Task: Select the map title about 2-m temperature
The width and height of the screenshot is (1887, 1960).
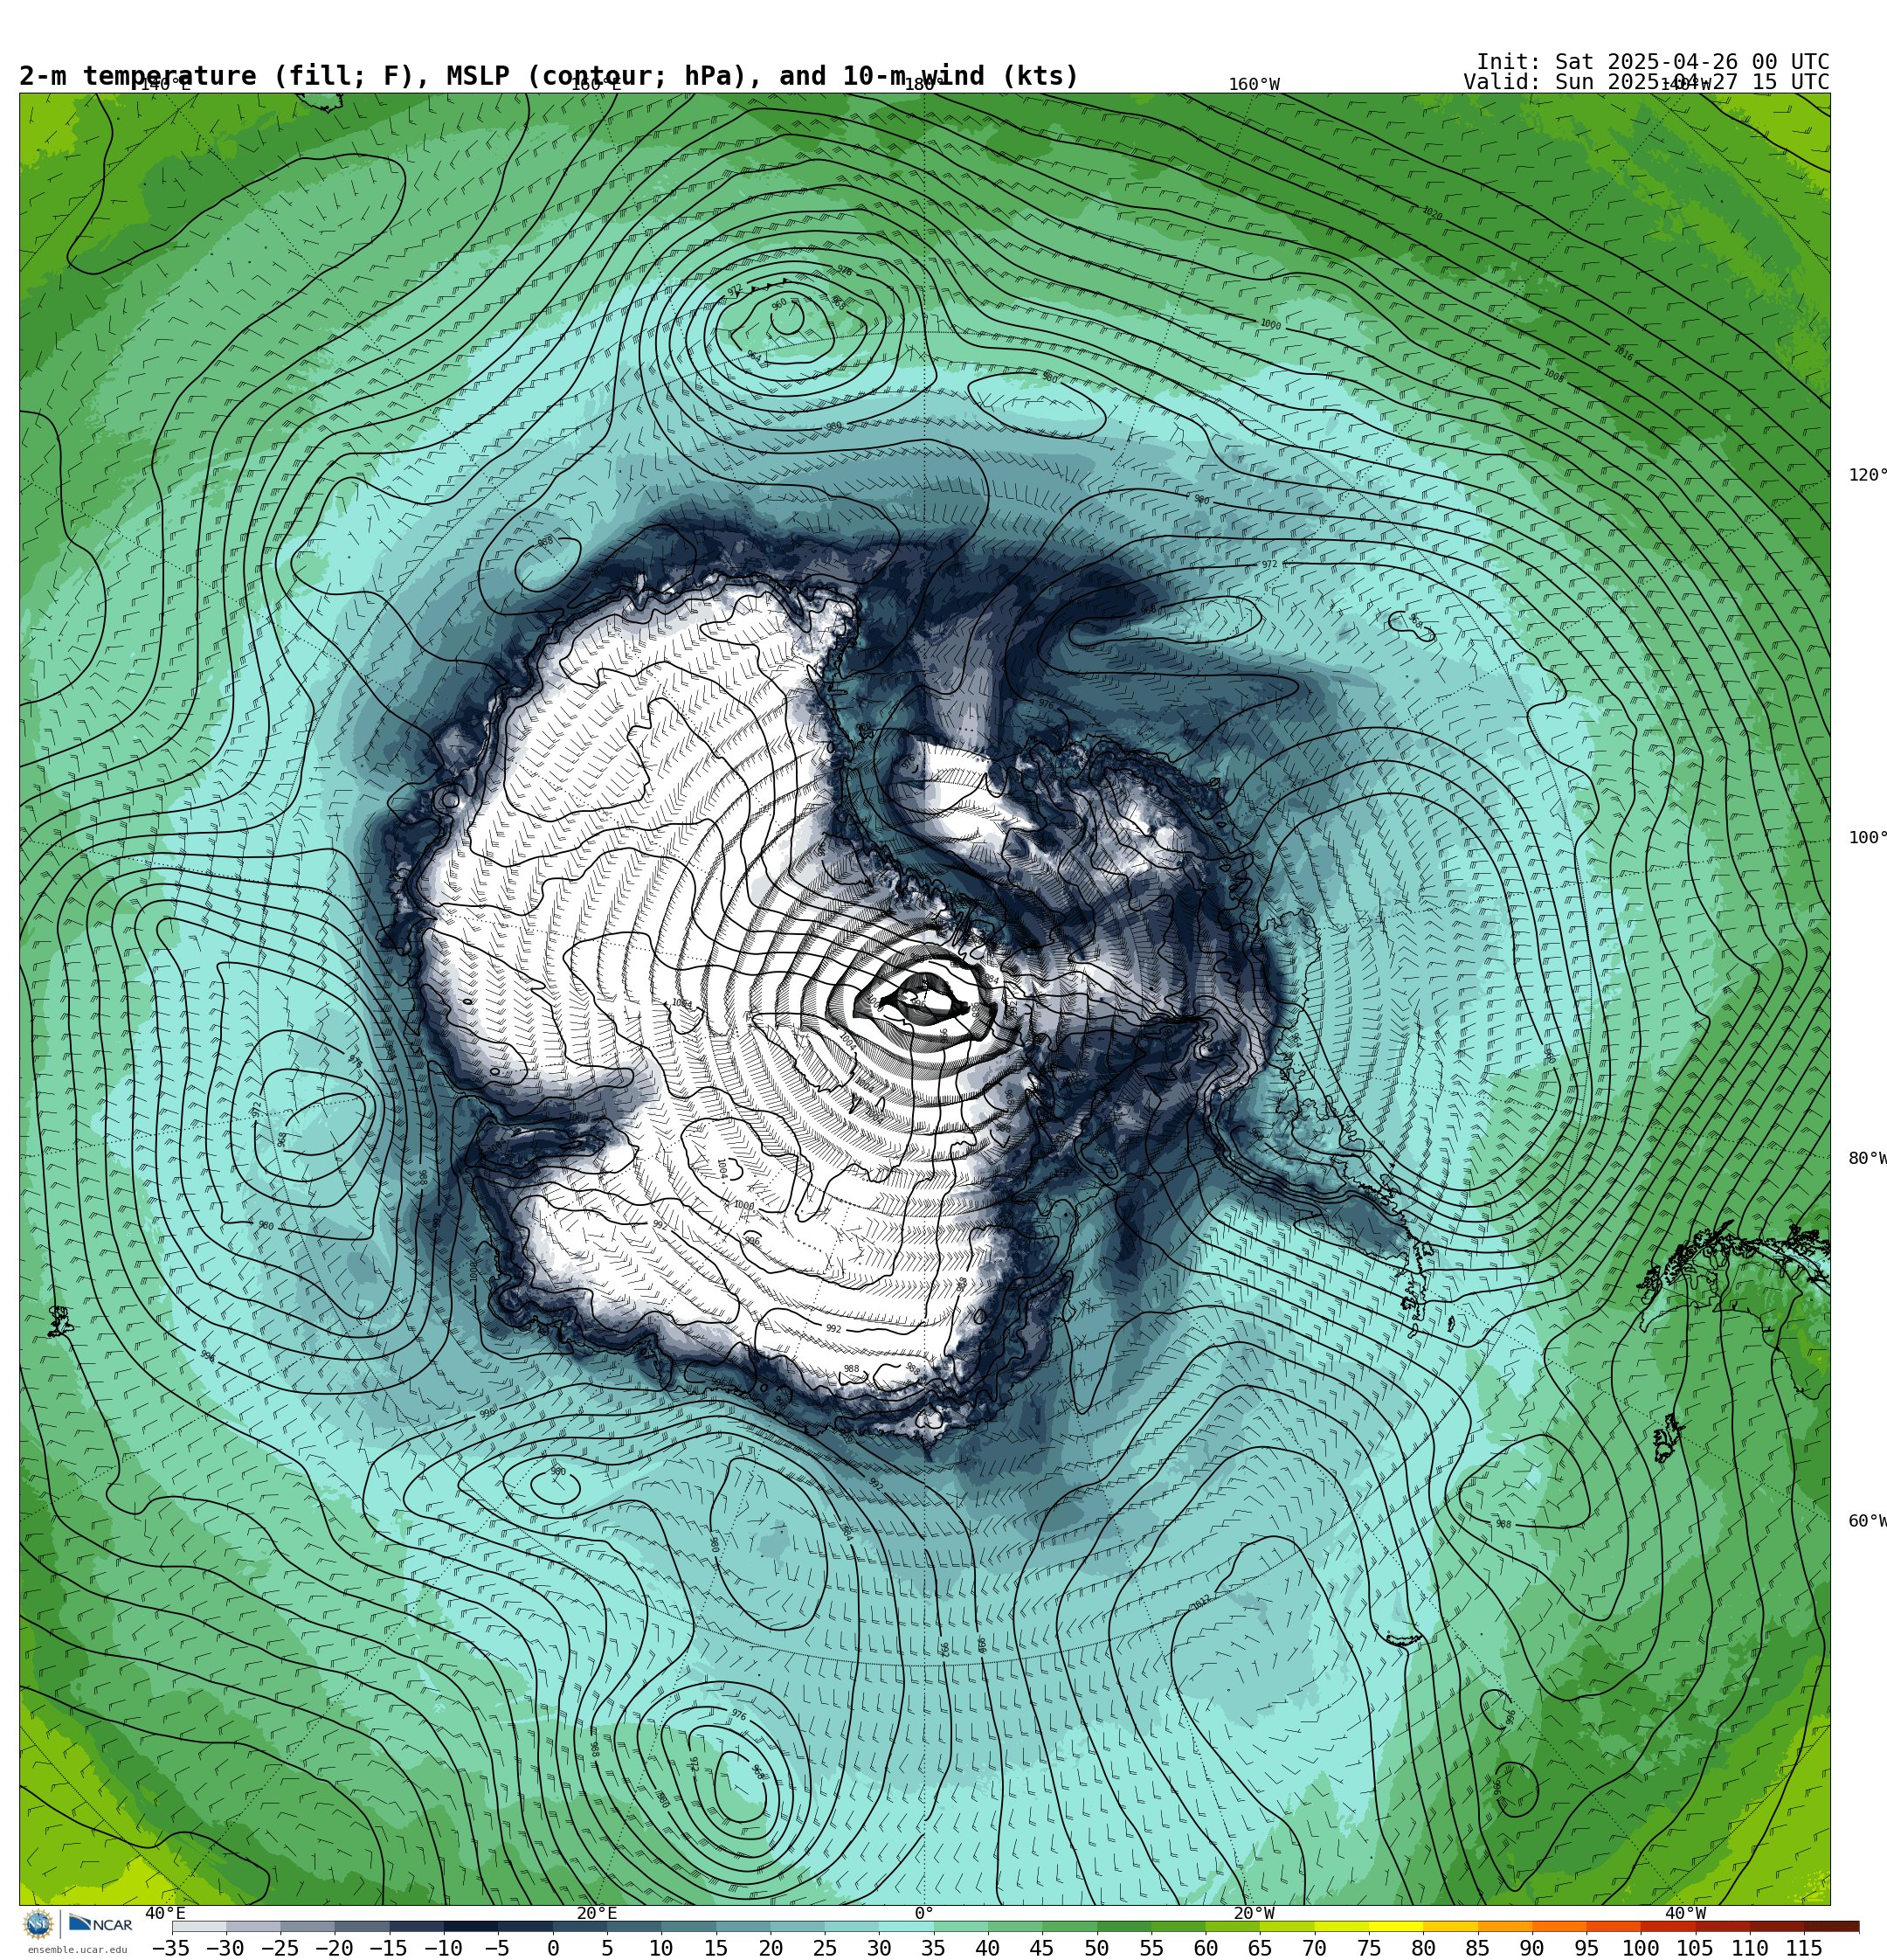Action: click(549, 76)
